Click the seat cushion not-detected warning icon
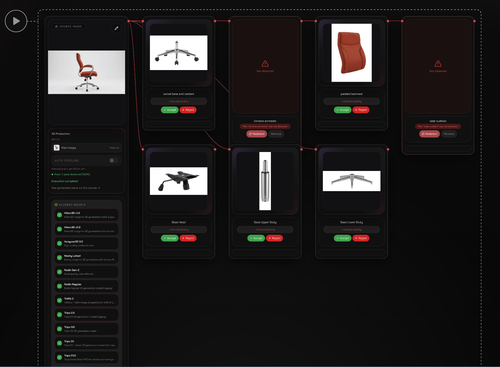This screenshot has width=500, height=367. click(438, 63)
